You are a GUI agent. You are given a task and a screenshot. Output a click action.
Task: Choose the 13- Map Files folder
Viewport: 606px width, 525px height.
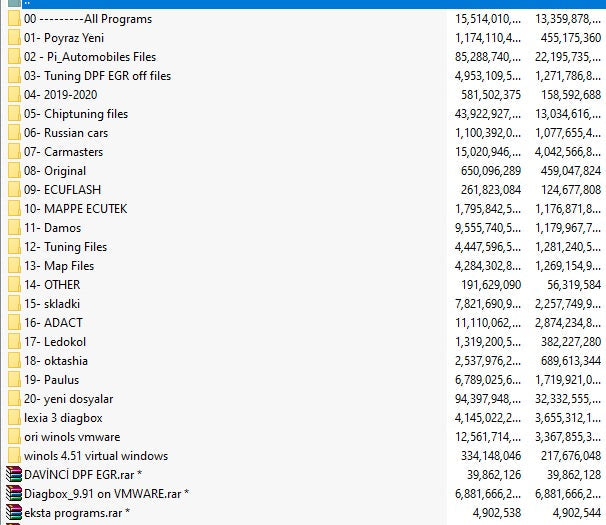click(x=59, y=266)
